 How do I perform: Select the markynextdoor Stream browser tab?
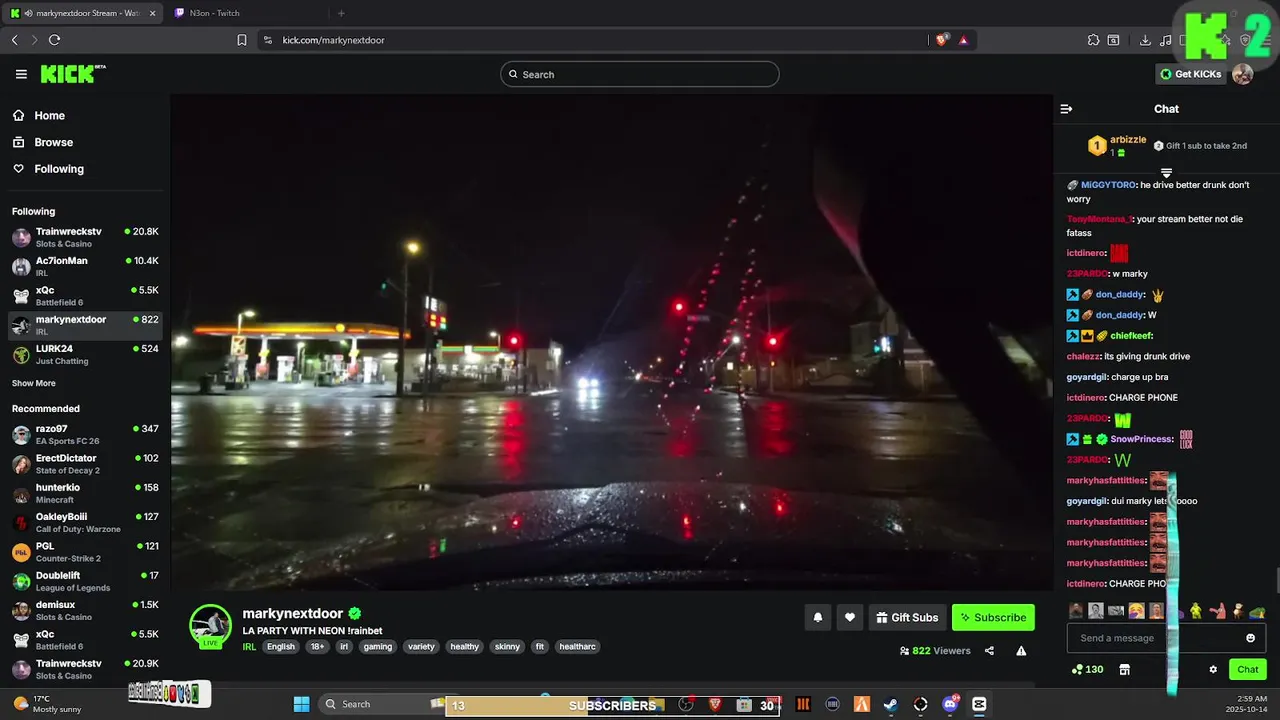pos(82,13)
